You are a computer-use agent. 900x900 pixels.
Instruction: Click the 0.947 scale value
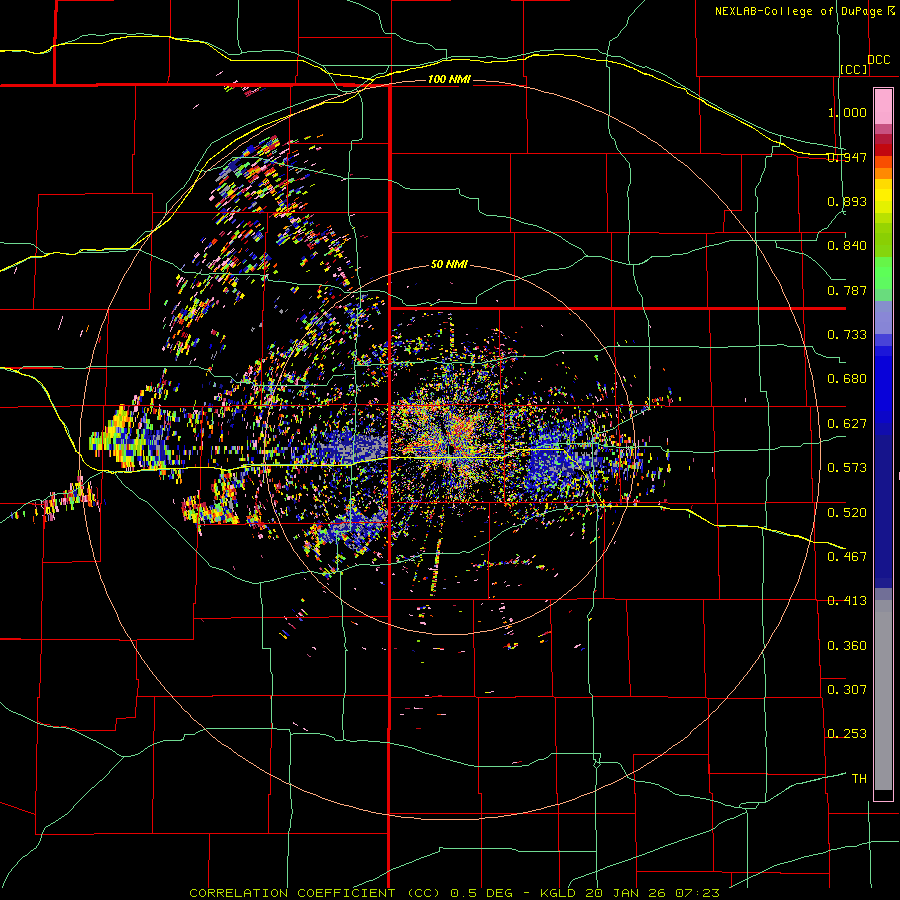tap(847, 157)
